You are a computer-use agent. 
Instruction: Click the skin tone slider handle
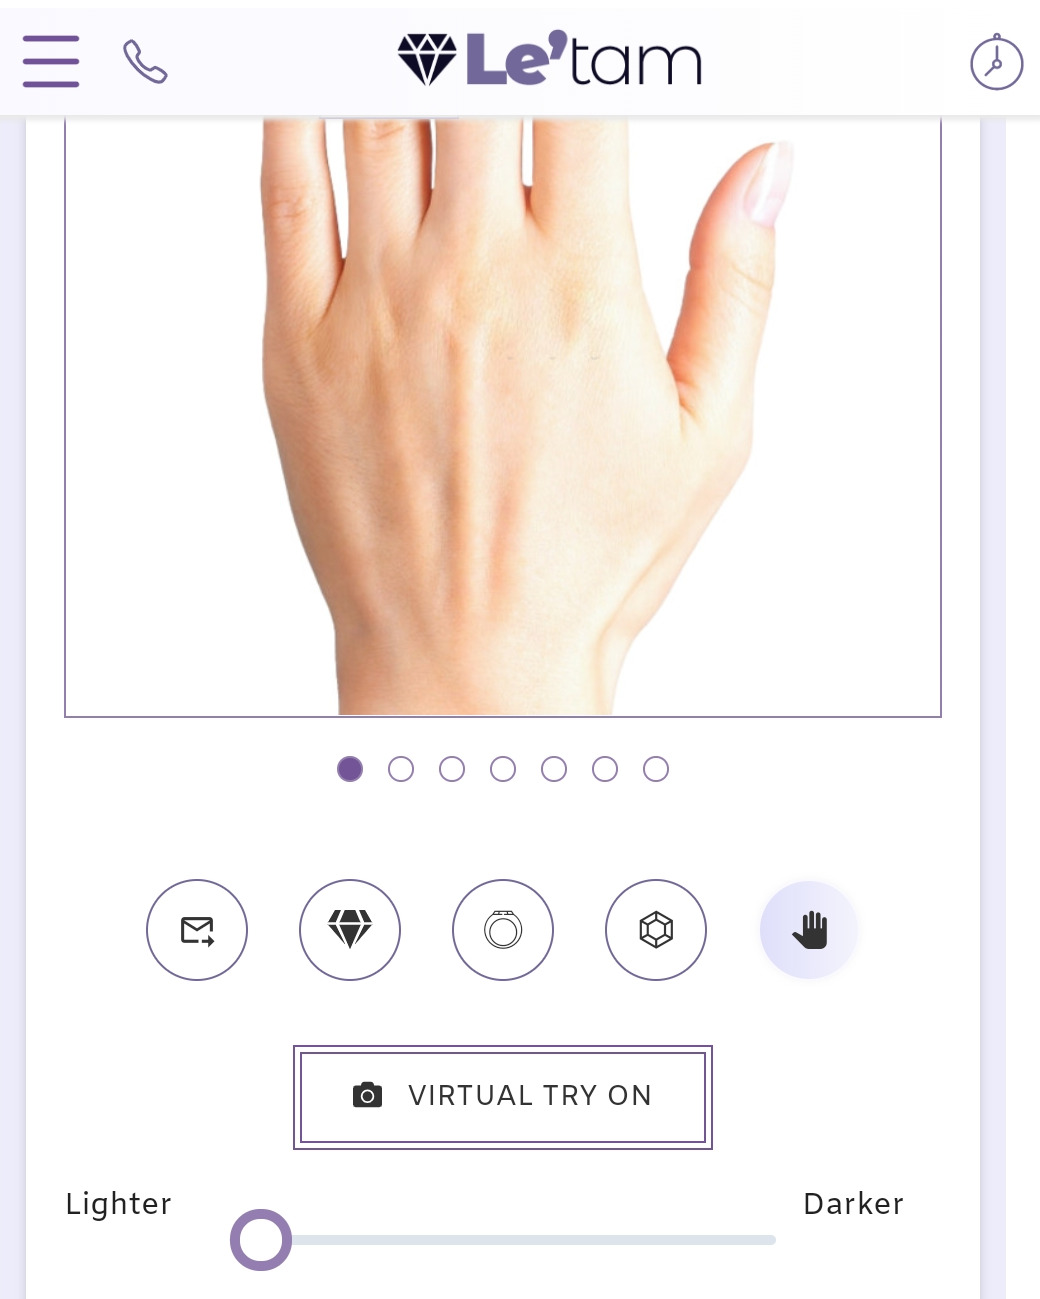click(x=261, y=1240)
